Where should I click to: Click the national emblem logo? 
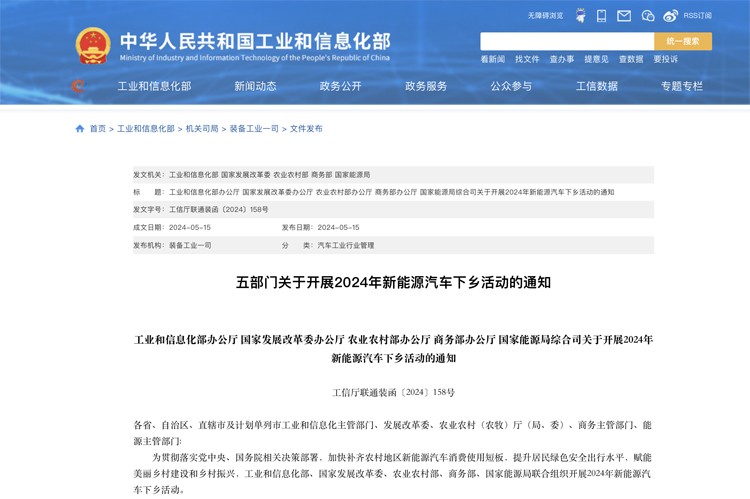coord(93,46)
